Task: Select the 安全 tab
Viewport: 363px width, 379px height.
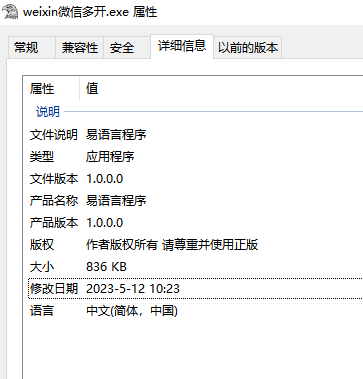Action: pos(127,48)
